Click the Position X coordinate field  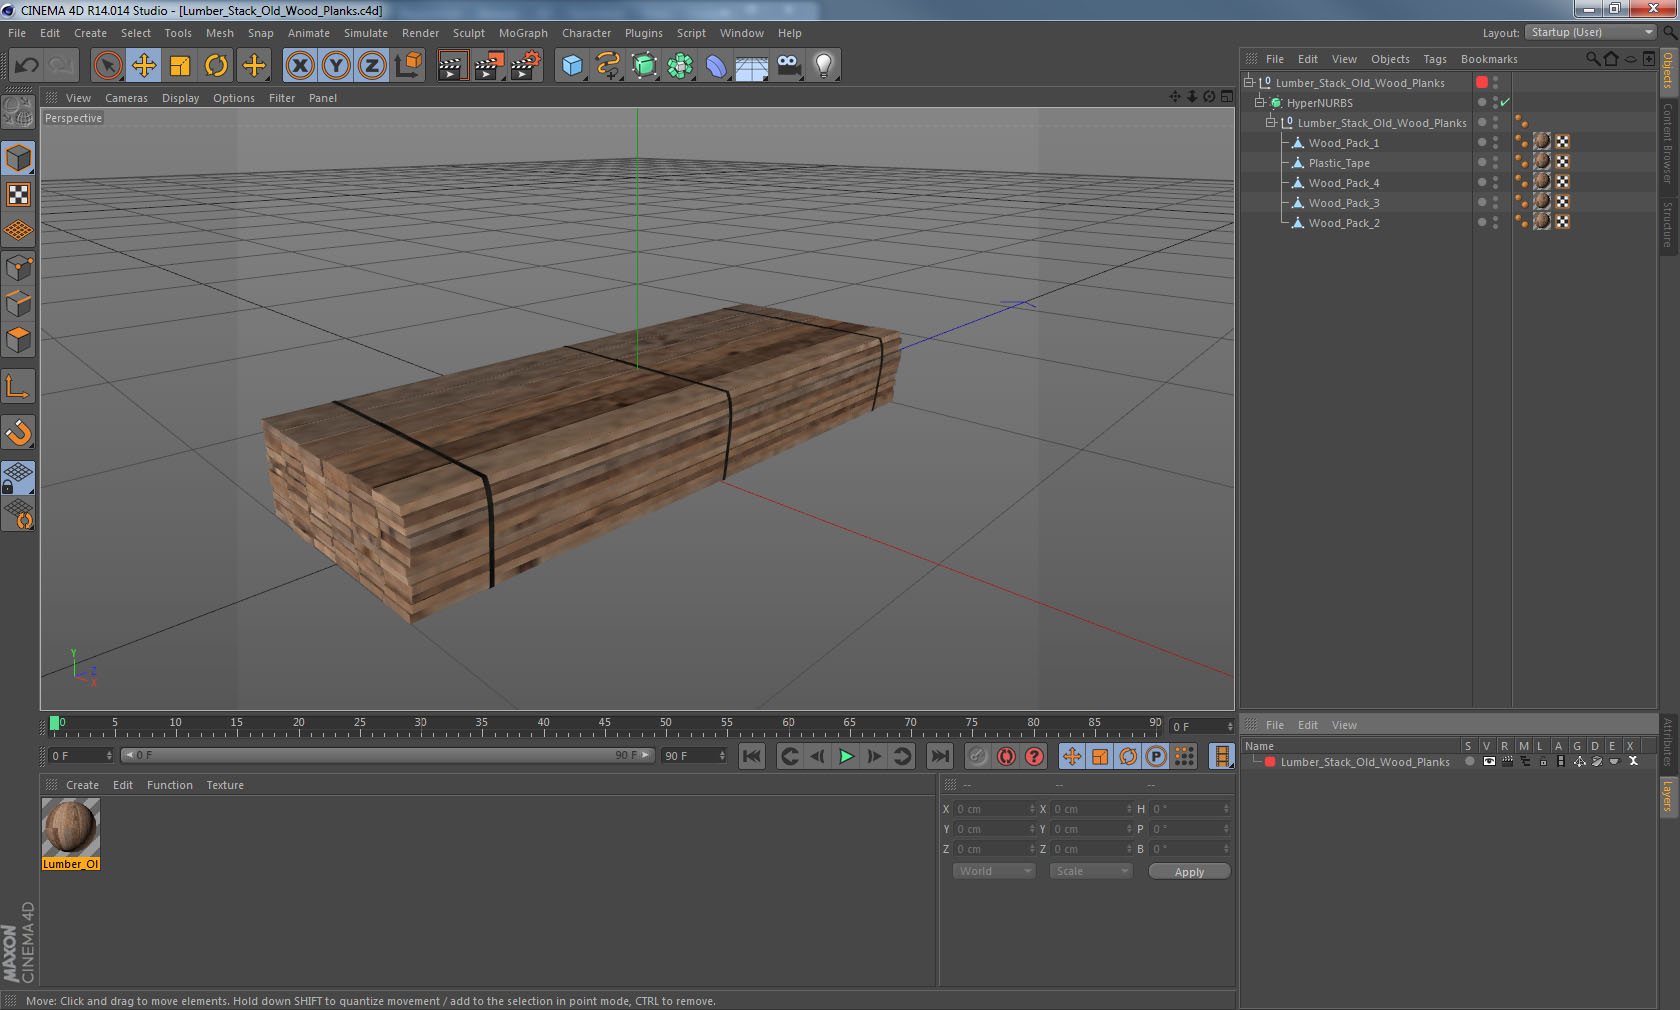tap(995, 809)
